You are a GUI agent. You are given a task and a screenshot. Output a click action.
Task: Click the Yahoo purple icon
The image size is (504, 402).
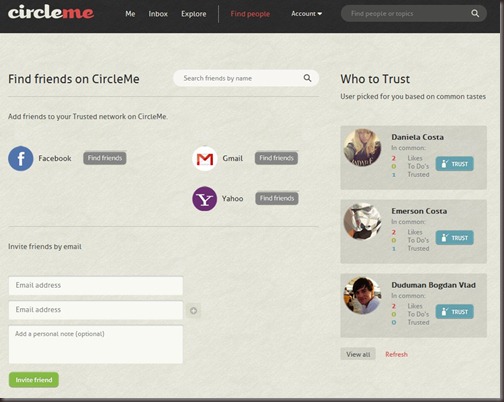(205, 199)
